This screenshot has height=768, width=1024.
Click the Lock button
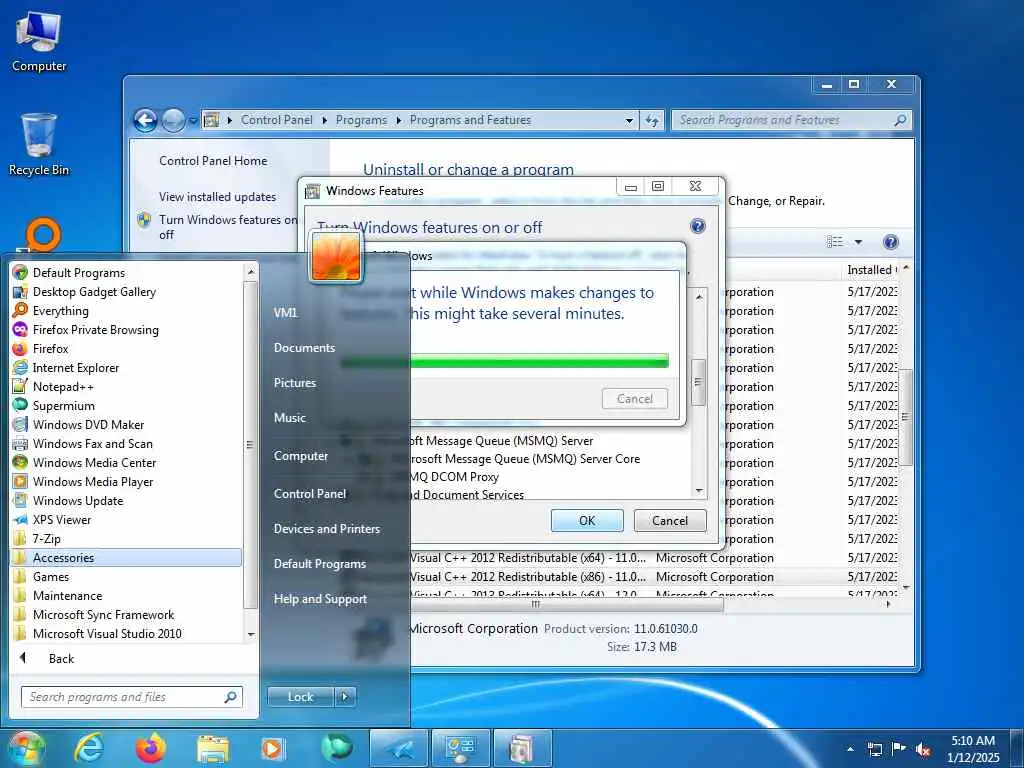(x=300, y=697)
